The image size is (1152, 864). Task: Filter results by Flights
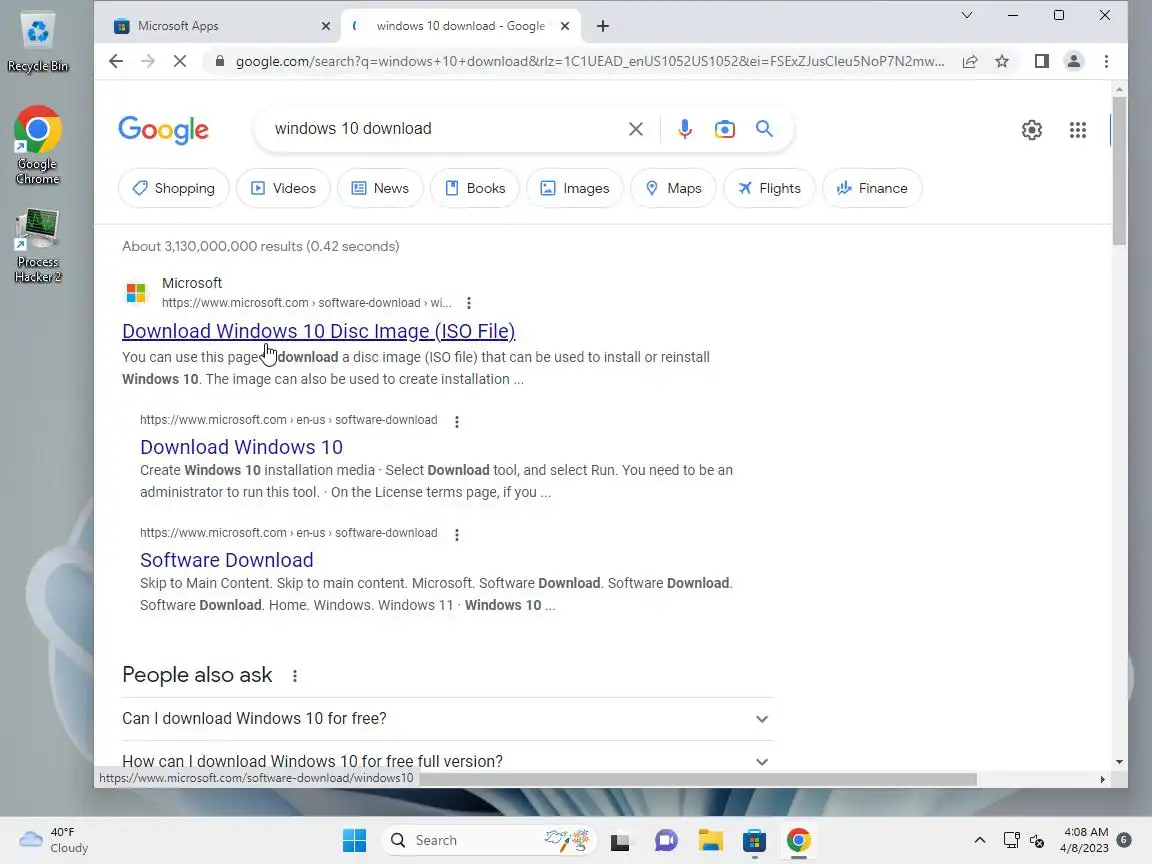coord(769,188)
